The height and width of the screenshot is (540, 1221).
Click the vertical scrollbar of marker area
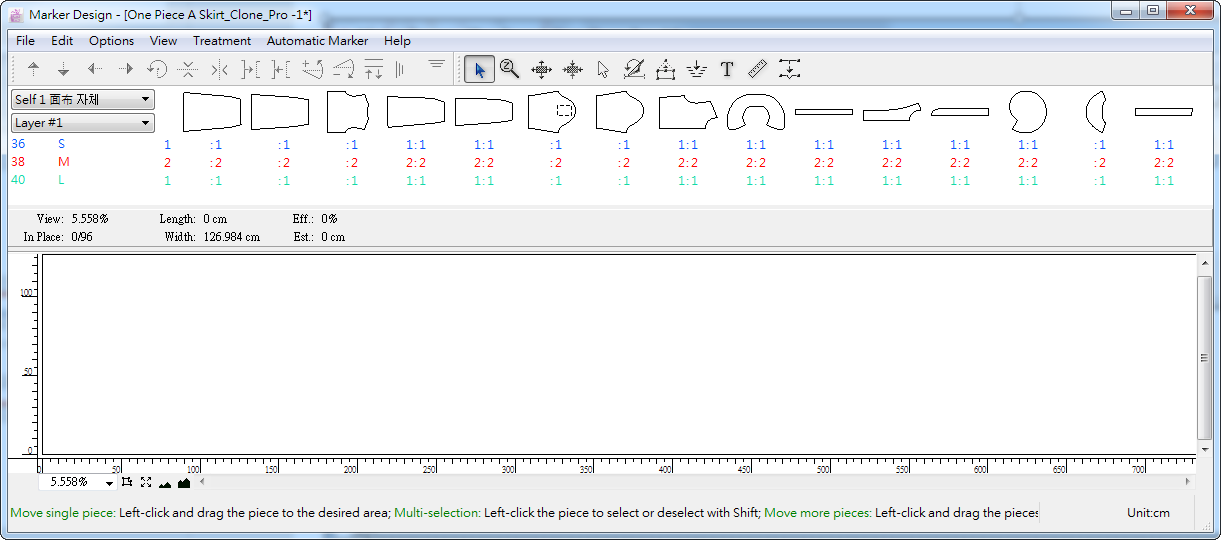1204,358
